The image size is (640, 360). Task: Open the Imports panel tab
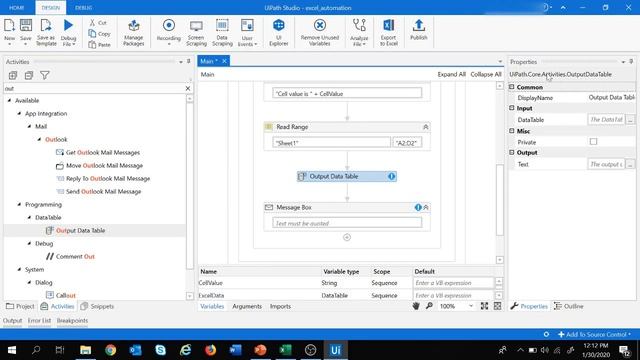pos(280,306)
